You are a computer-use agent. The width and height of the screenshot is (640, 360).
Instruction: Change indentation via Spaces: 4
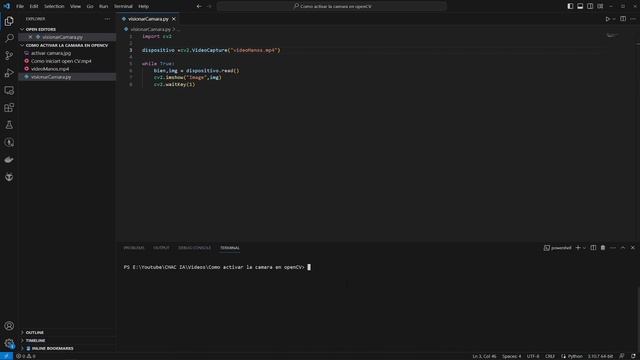511,356
